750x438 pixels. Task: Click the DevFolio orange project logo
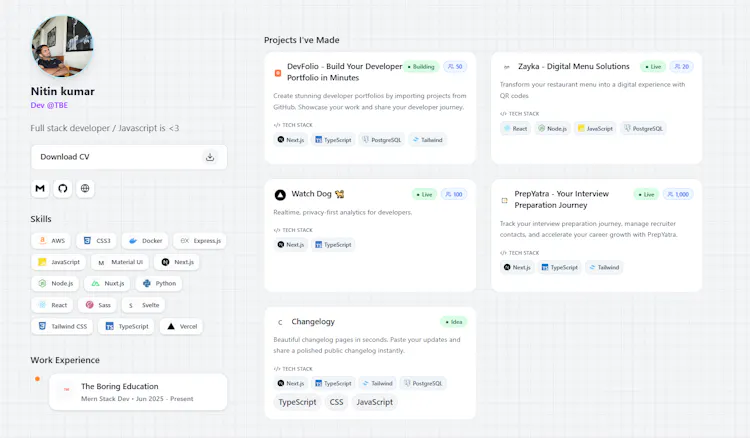(277, 73)
